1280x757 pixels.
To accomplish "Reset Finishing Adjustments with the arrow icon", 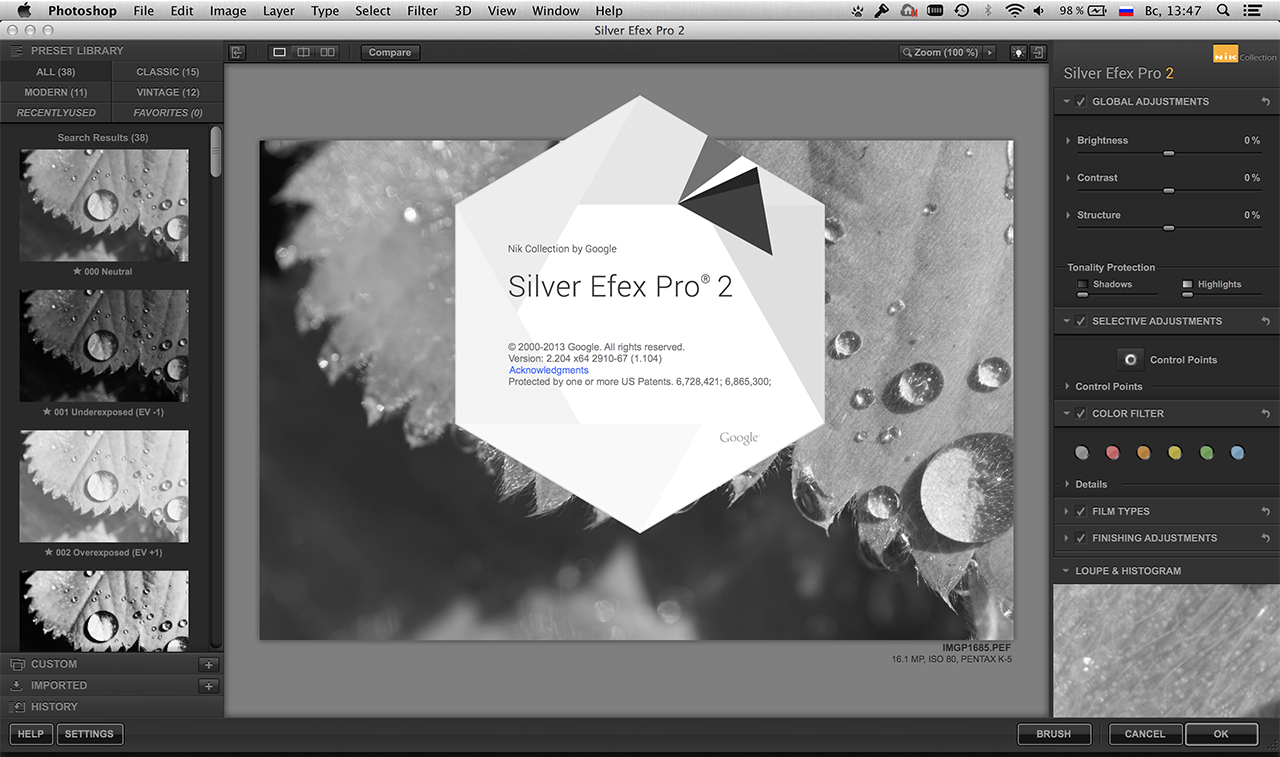I will (1266, 539).
